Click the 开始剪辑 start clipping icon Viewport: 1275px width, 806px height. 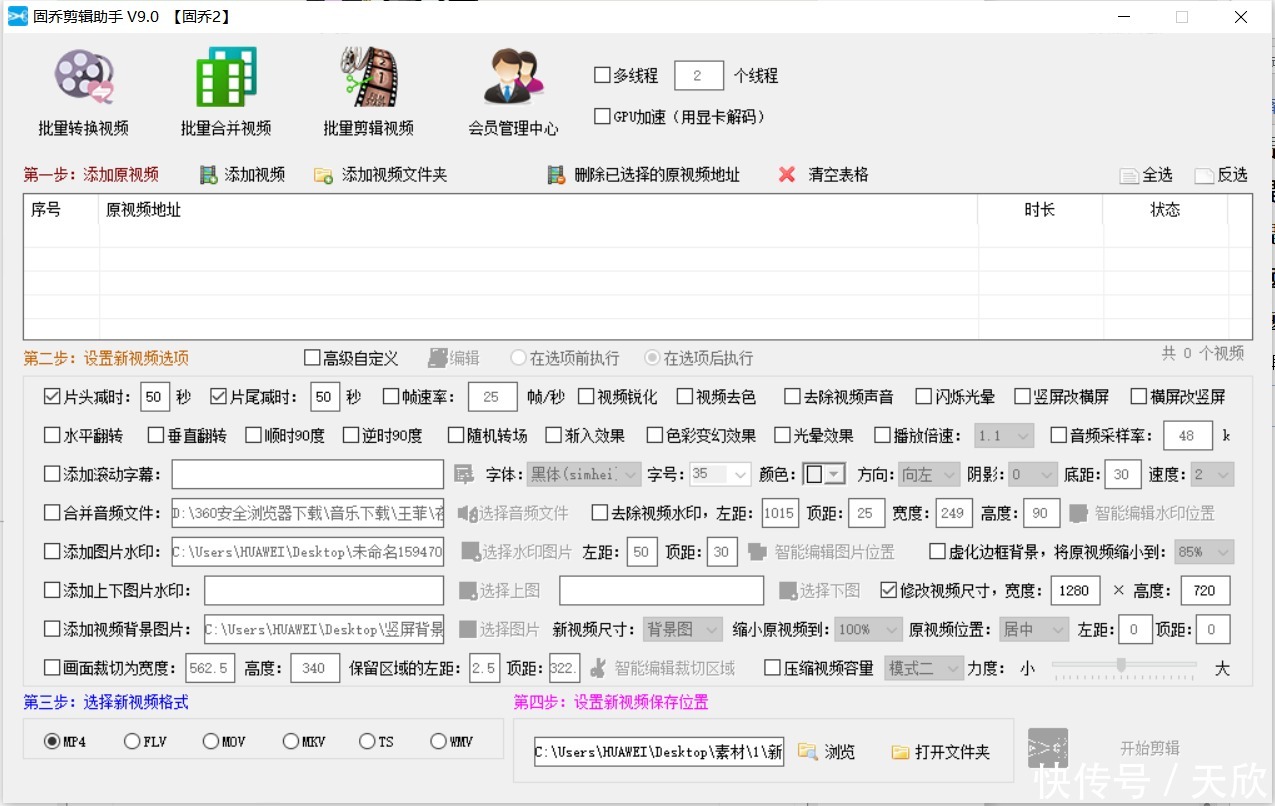point(1046,746)
